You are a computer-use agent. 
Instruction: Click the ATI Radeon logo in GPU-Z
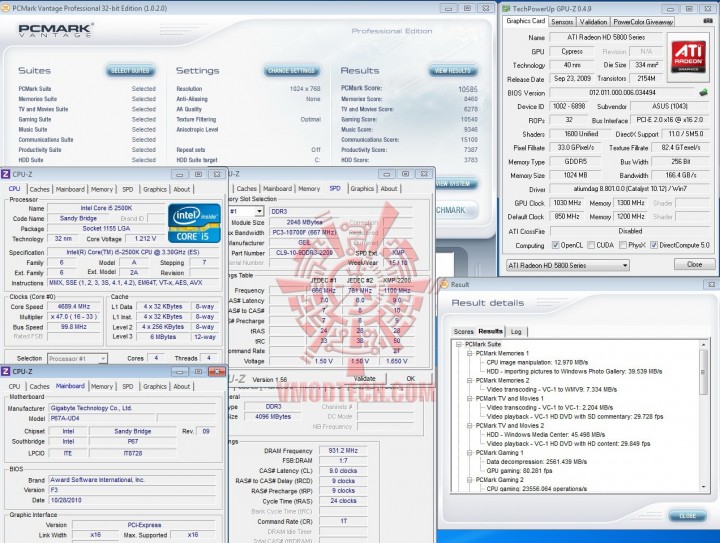coord(687,57)
